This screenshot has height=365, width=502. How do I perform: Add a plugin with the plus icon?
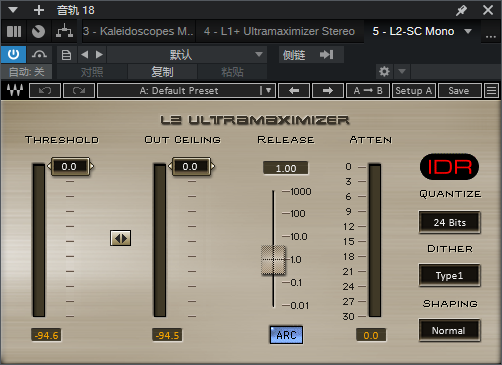[39, 10]
